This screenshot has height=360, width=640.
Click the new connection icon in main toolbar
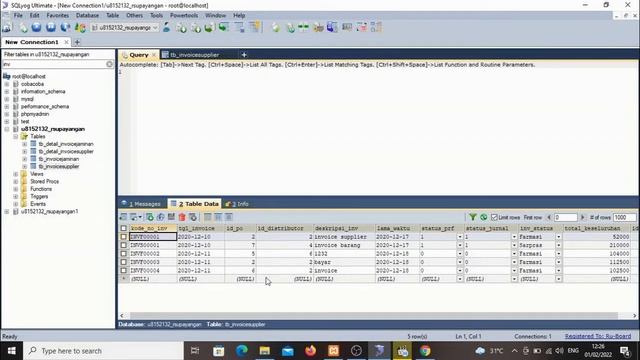pyautogui.click(x=7, y=28)
